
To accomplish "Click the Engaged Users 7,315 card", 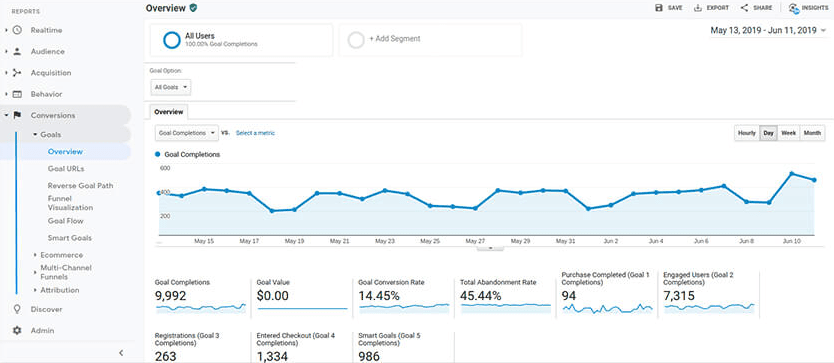I will click(710, 293).
